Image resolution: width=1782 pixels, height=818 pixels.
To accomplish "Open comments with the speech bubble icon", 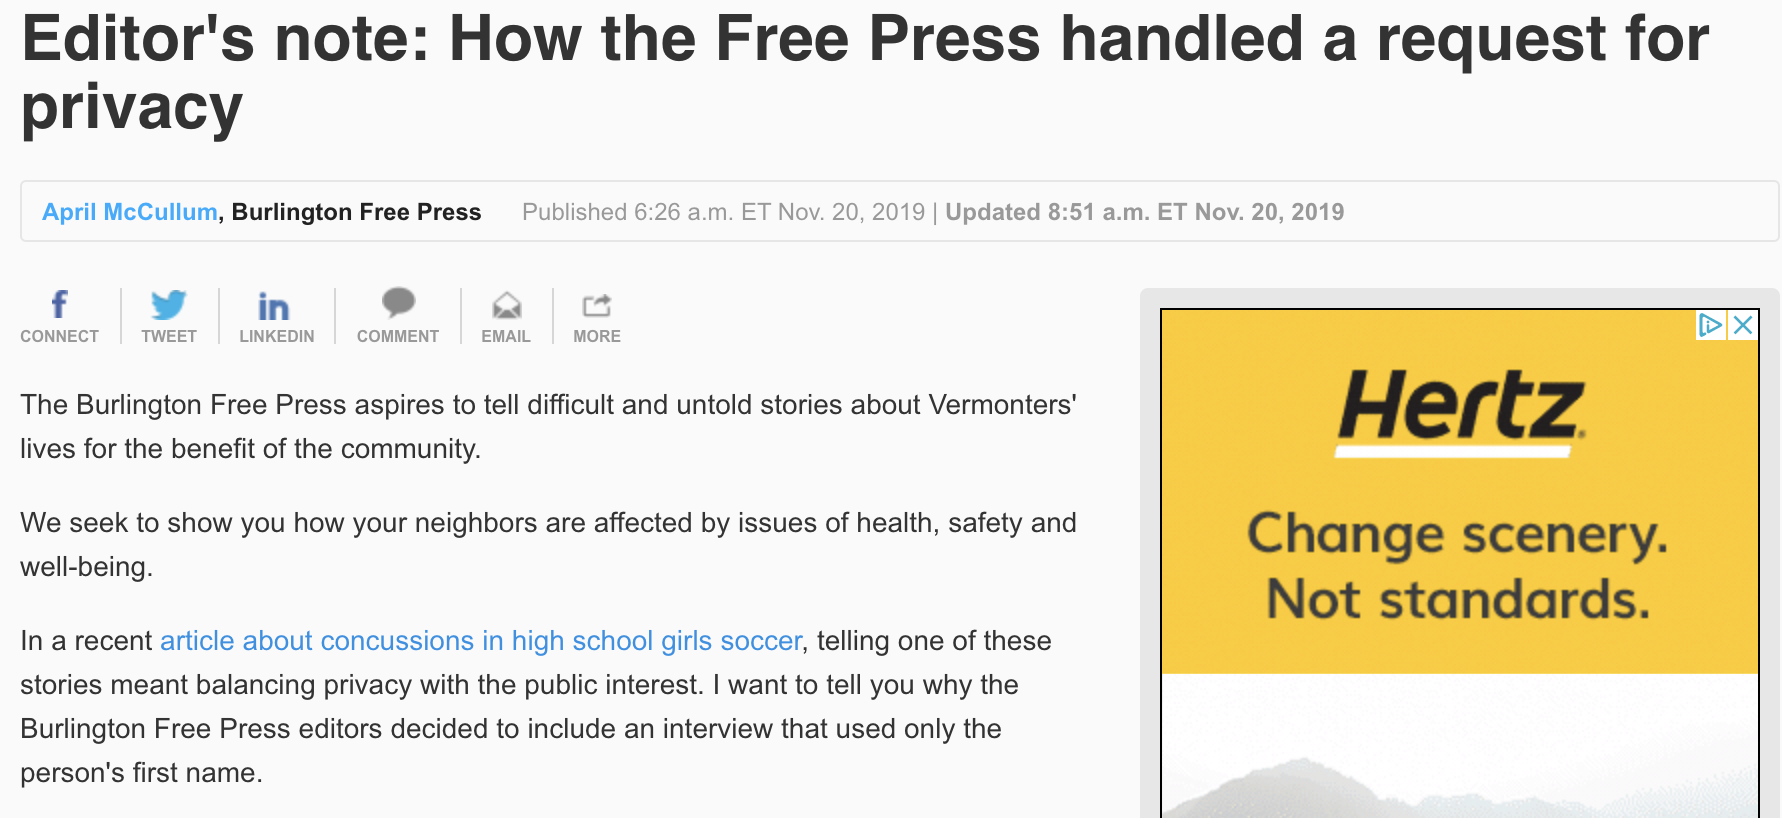I will pos(398,303).
